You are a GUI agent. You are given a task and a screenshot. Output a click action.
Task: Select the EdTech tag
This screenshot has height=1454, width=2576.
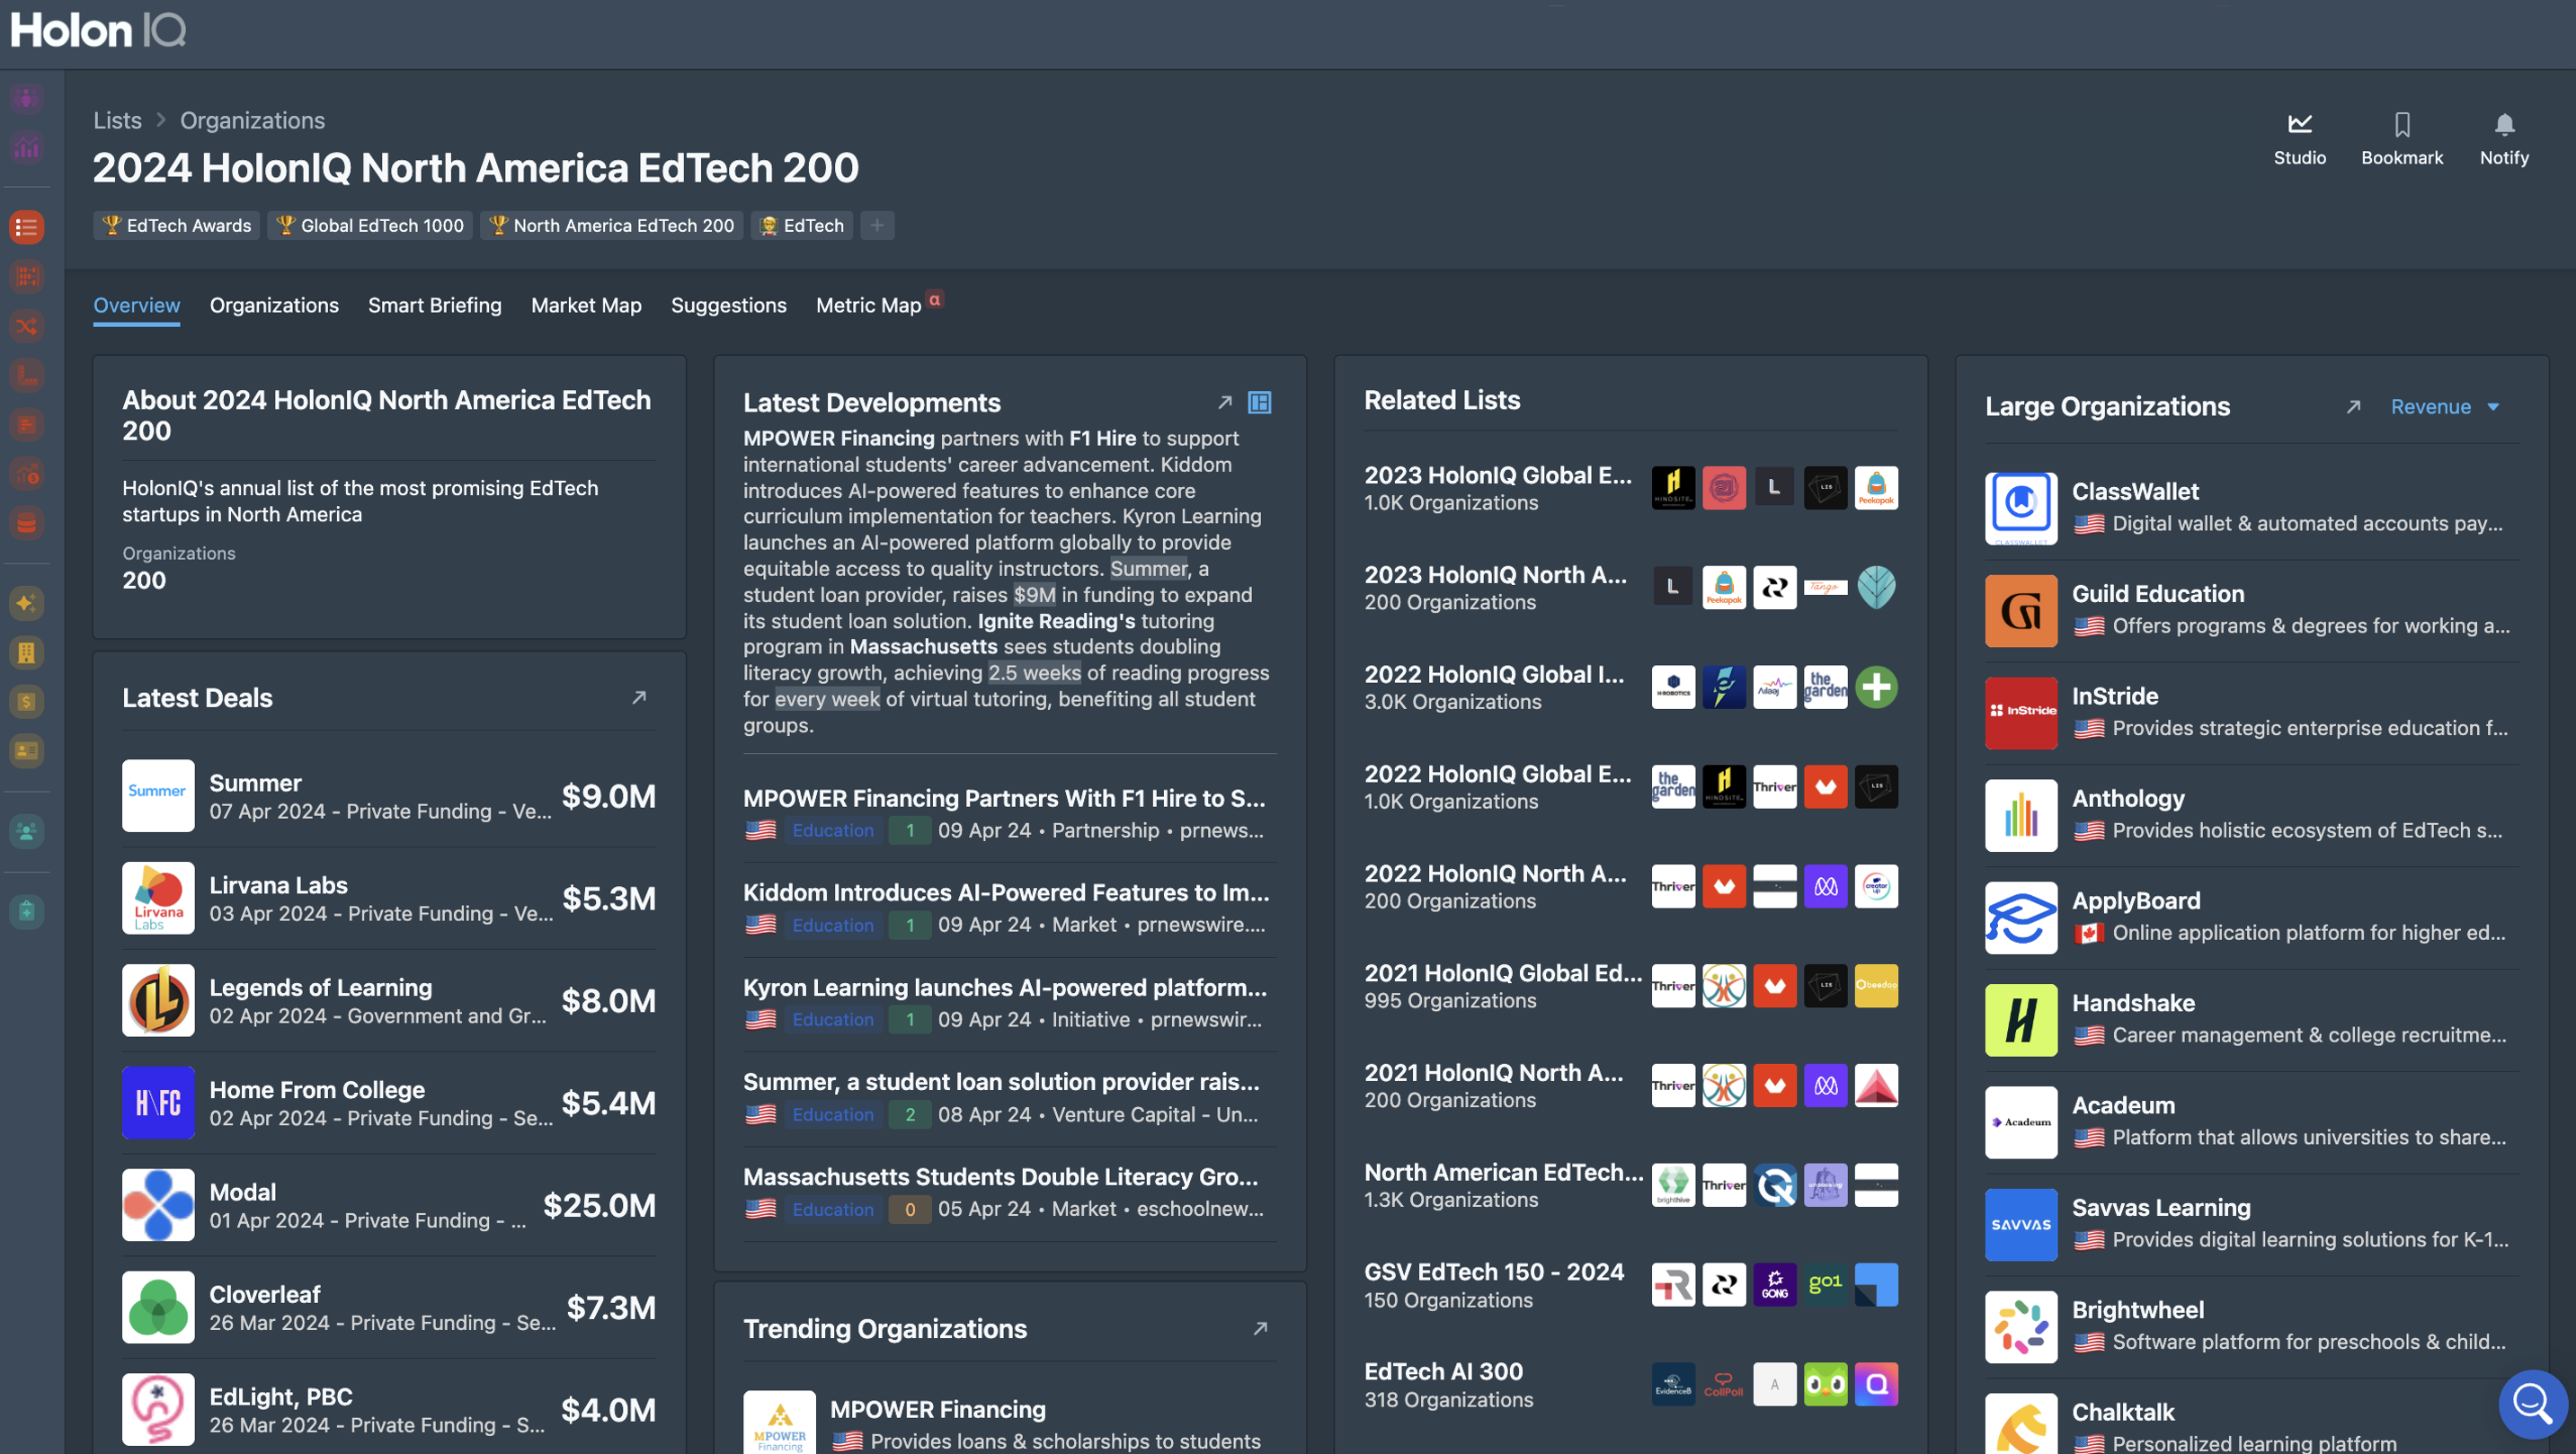(802, 225)
